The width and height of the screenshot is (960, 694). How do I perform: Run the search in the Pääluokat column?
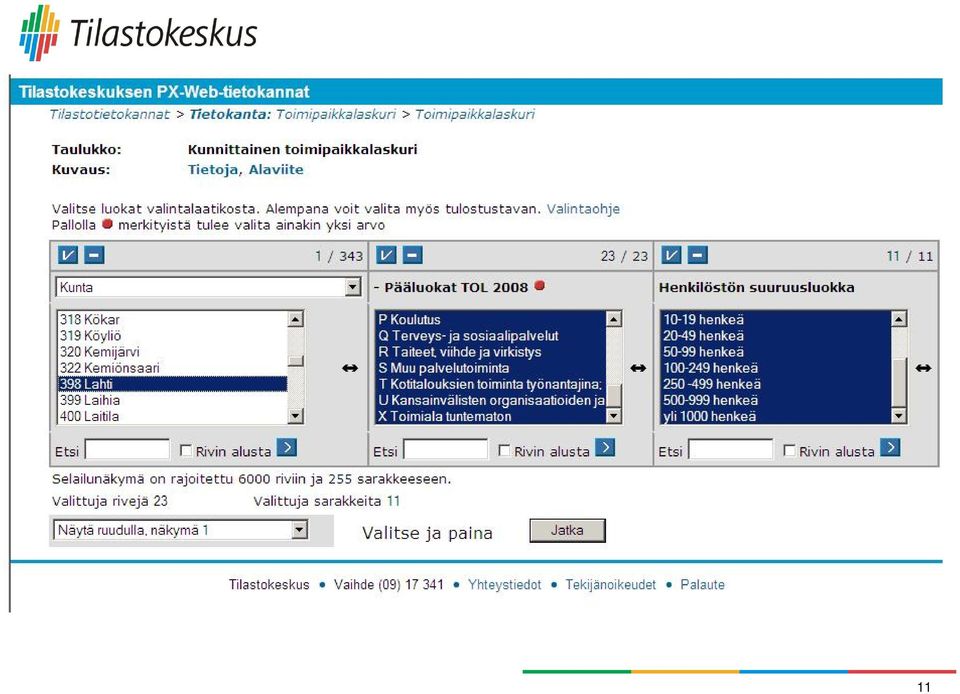pos(605,448)
